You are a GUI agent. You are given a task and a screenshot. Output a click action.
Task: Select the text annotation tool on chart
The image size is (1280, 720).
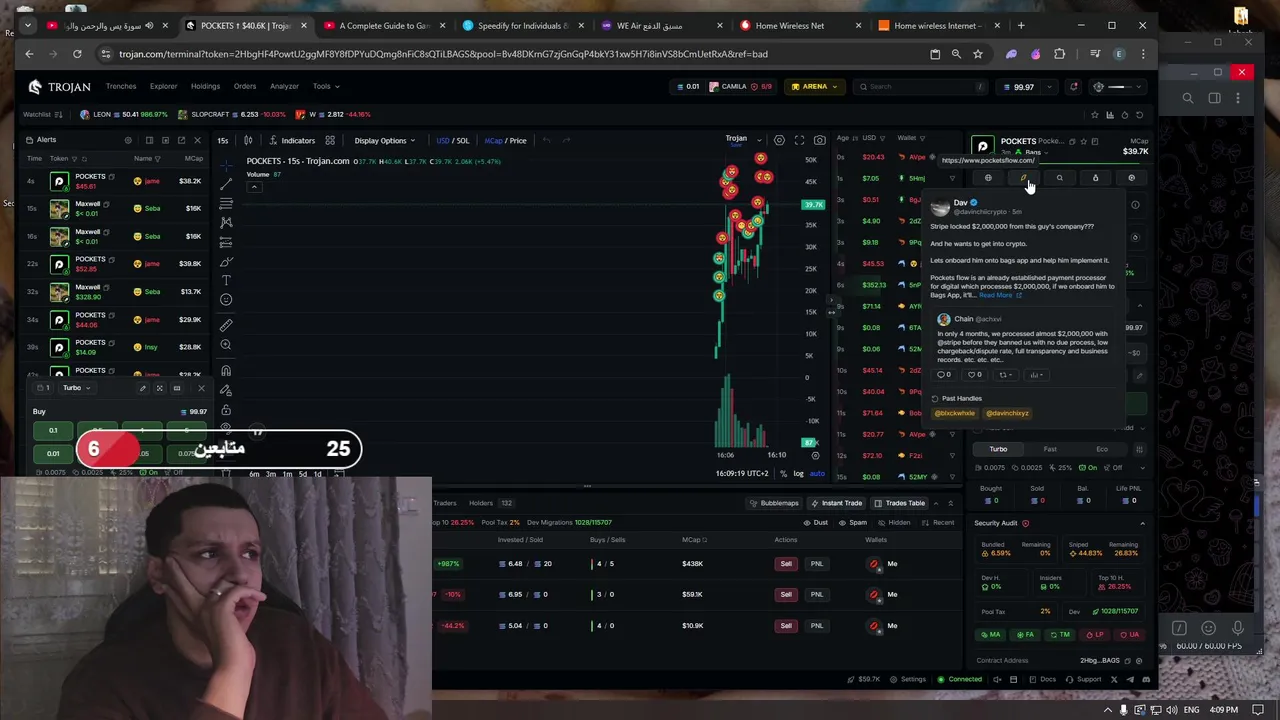click(x=226, y=280)
